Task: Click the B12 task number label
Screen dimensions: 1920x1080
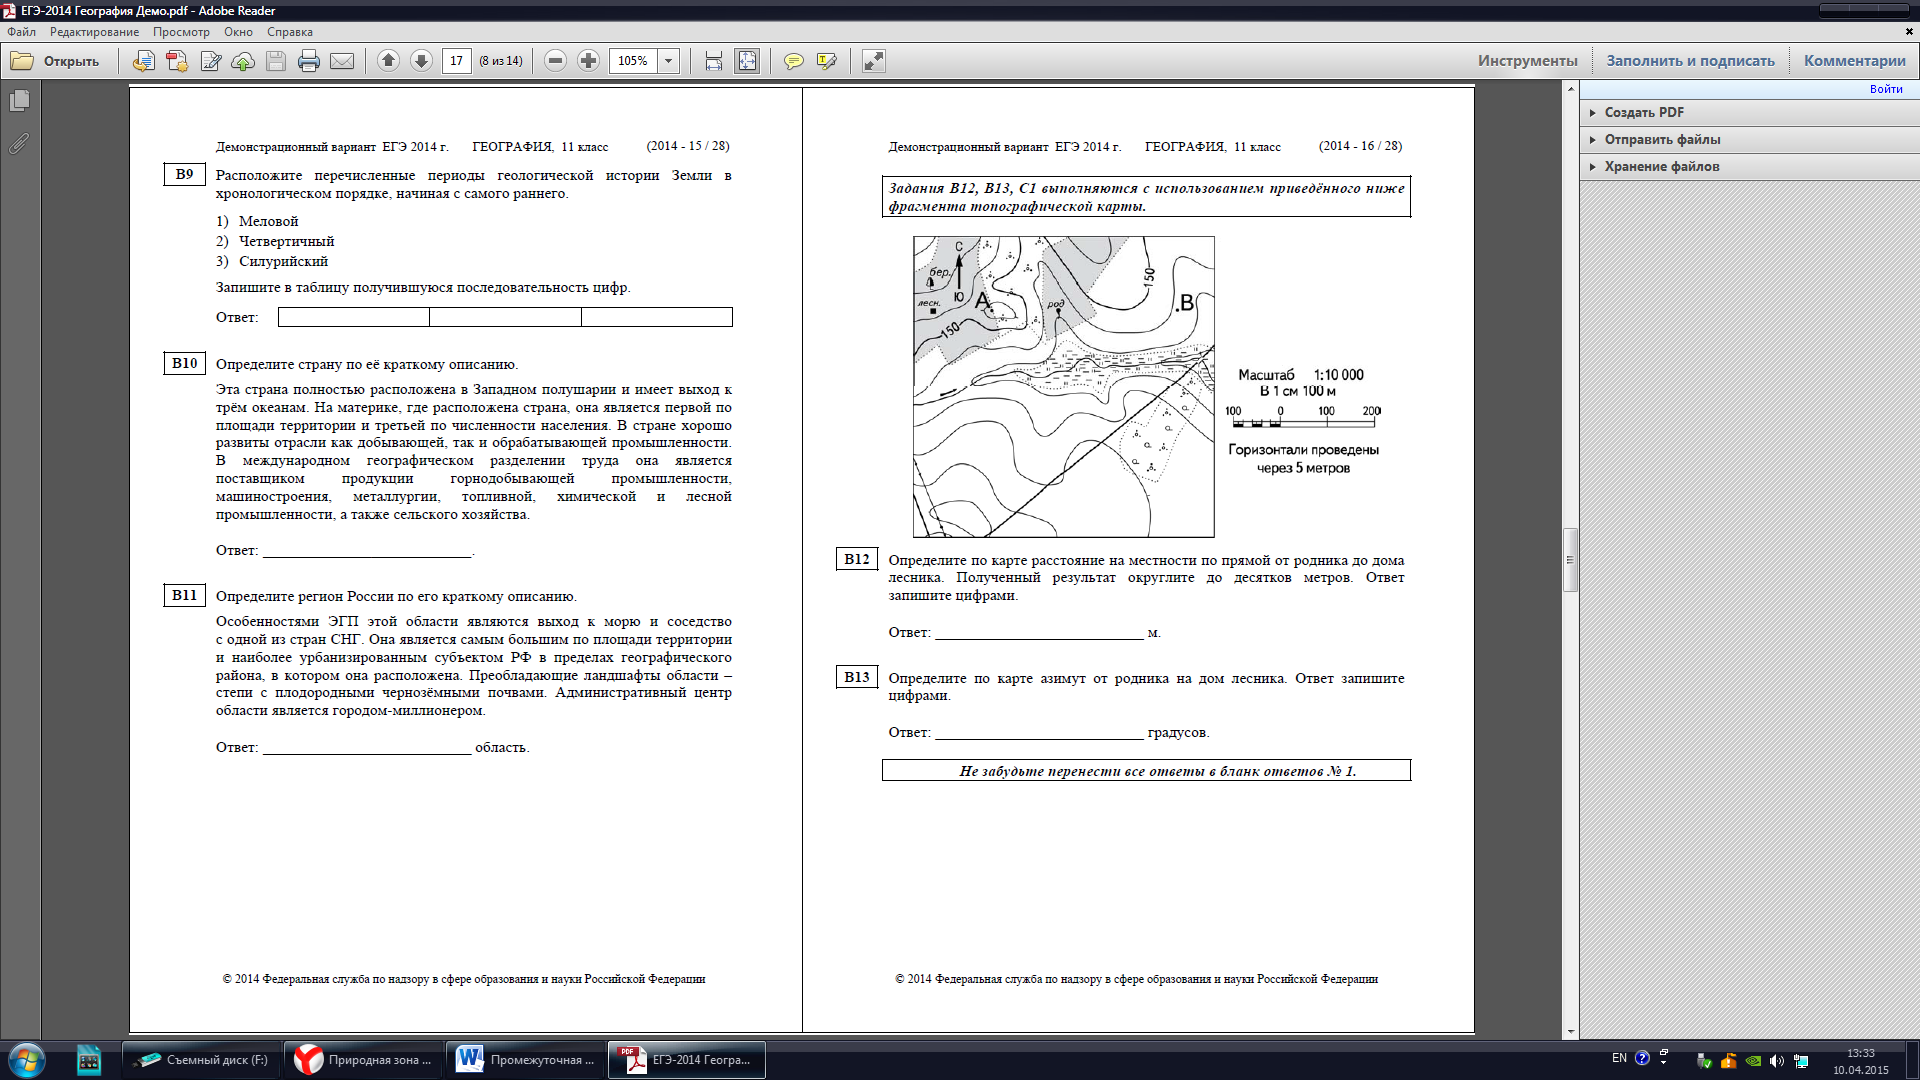Action: (x=857, y=559)
